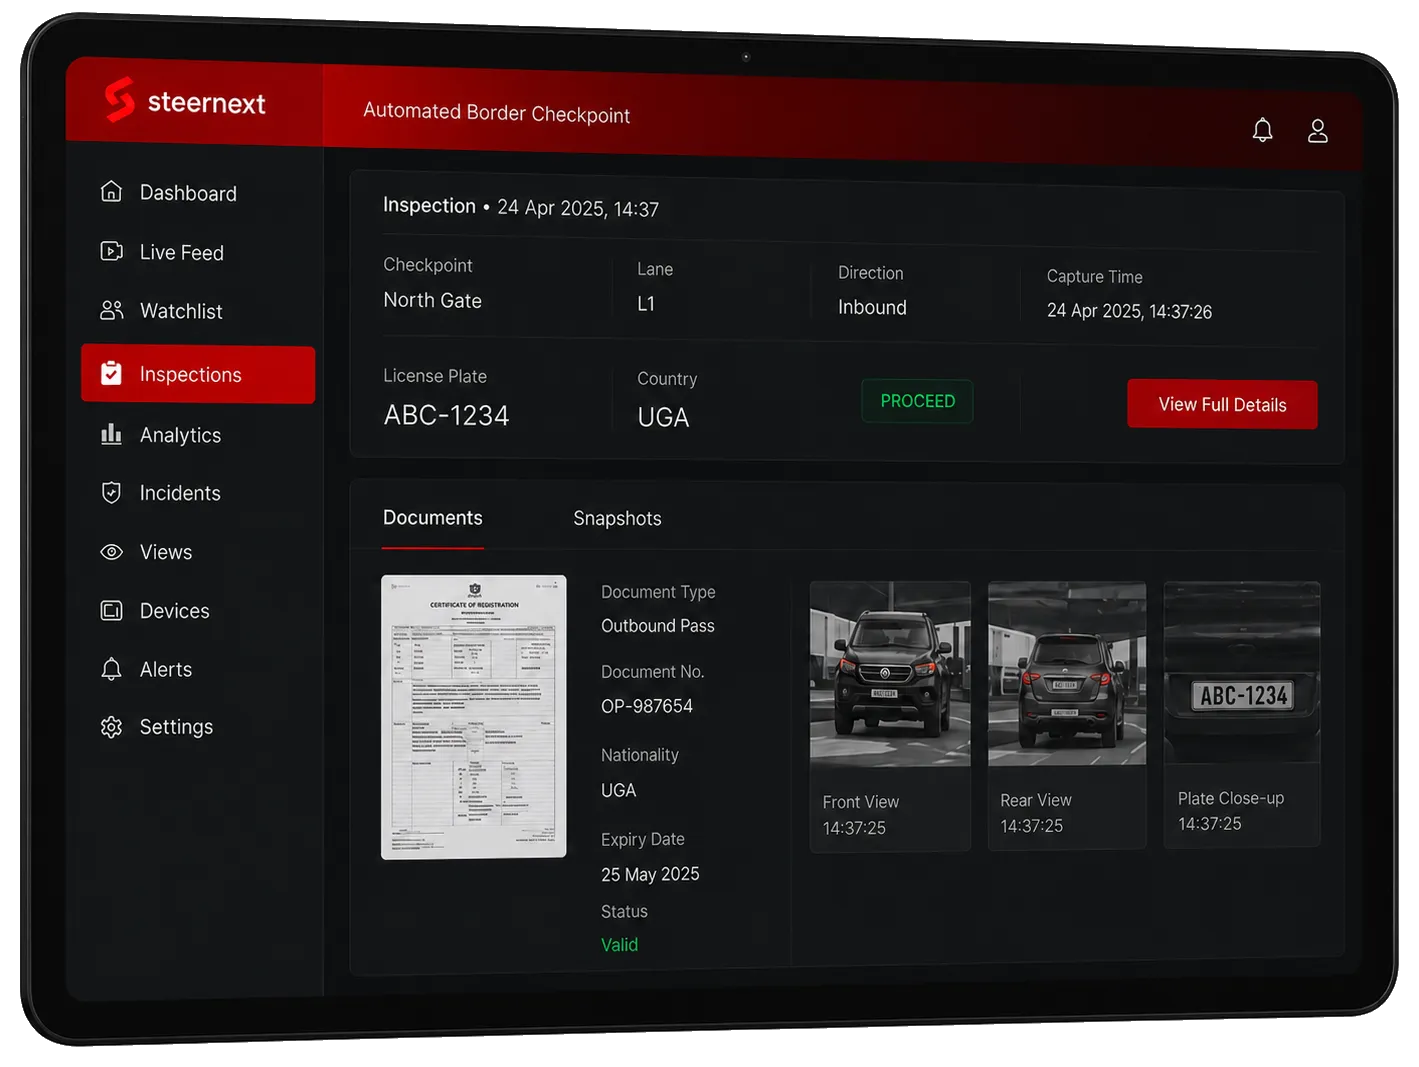
Task: Click the Plate Close-up caption text
Action: [1230, 798]
